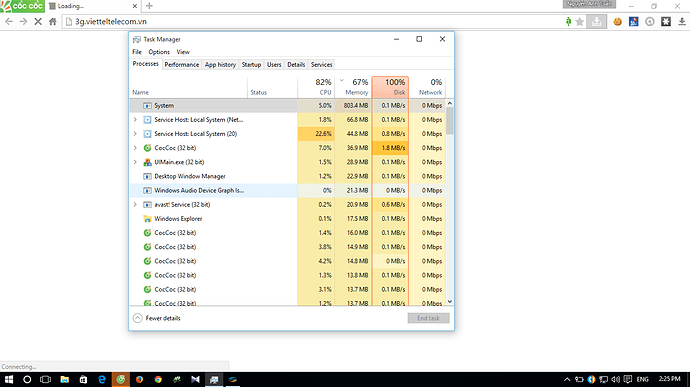This screenshot has width=690, height=387.
Task: Expand the avast! Service process group
Action: 135,205
